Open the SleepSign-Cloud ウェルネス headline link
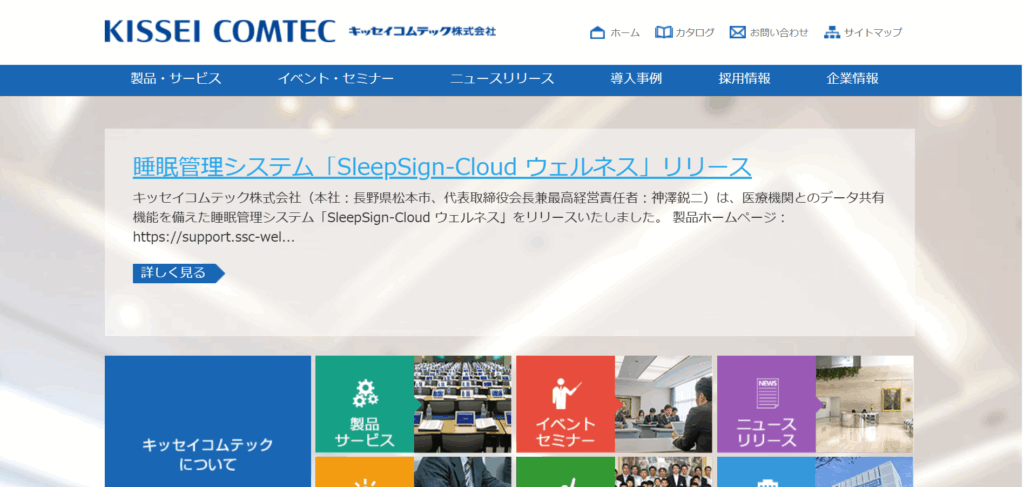Image resolution: width=1024 pixels, height=487 pixels. tap(441, 166)
